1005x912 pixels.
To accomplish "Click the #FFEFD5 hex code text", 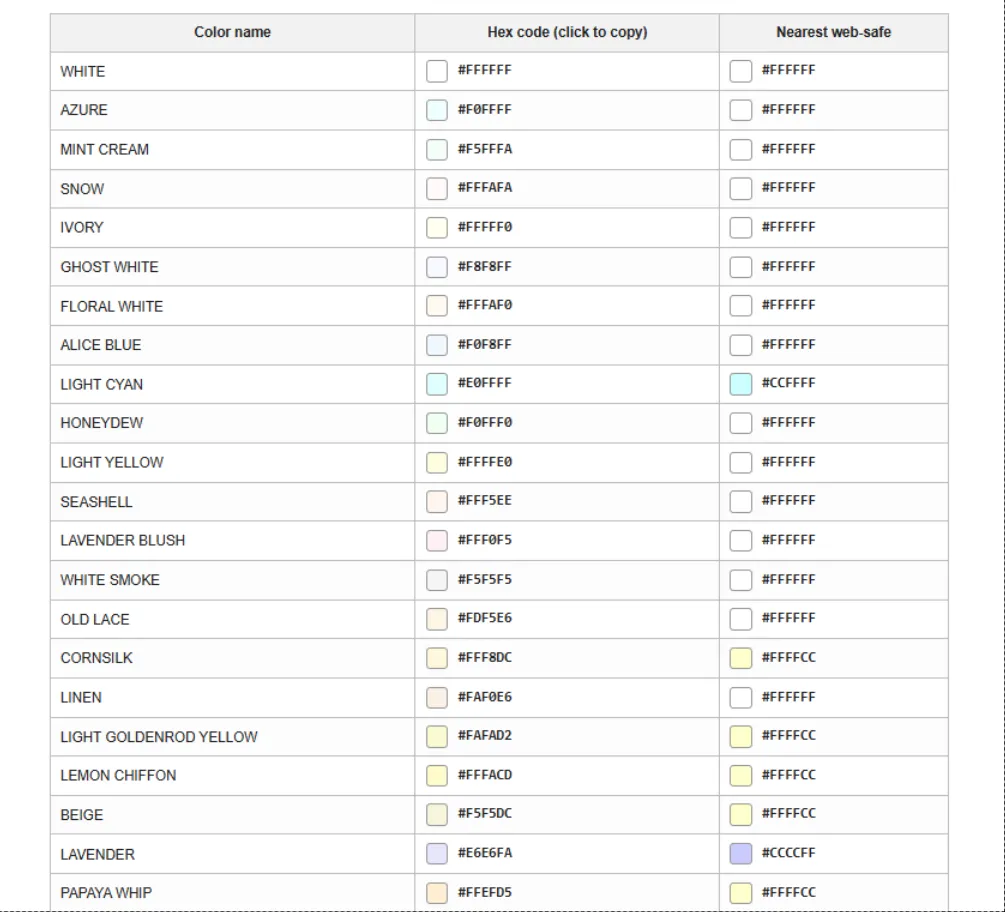I will [485, 891].
